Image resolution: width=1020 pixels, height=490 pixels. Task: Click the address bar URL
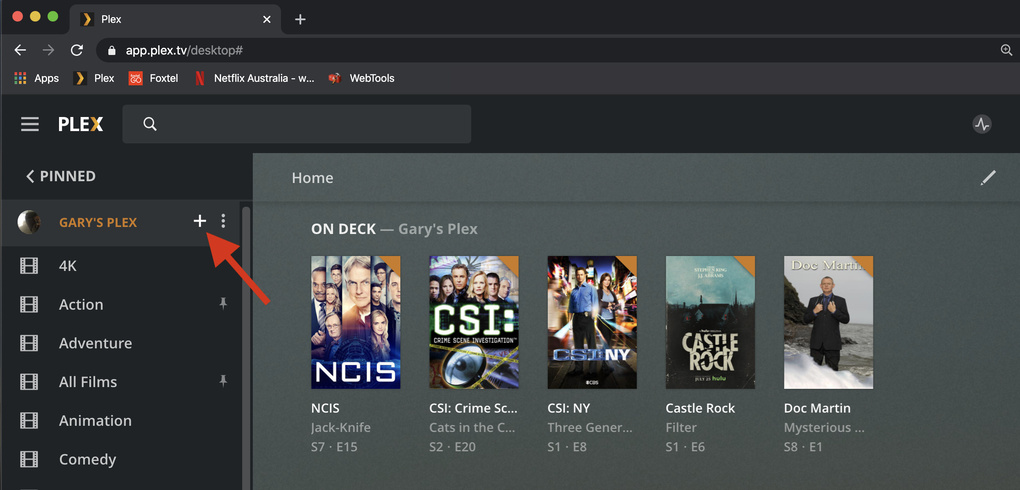point(184,50)
